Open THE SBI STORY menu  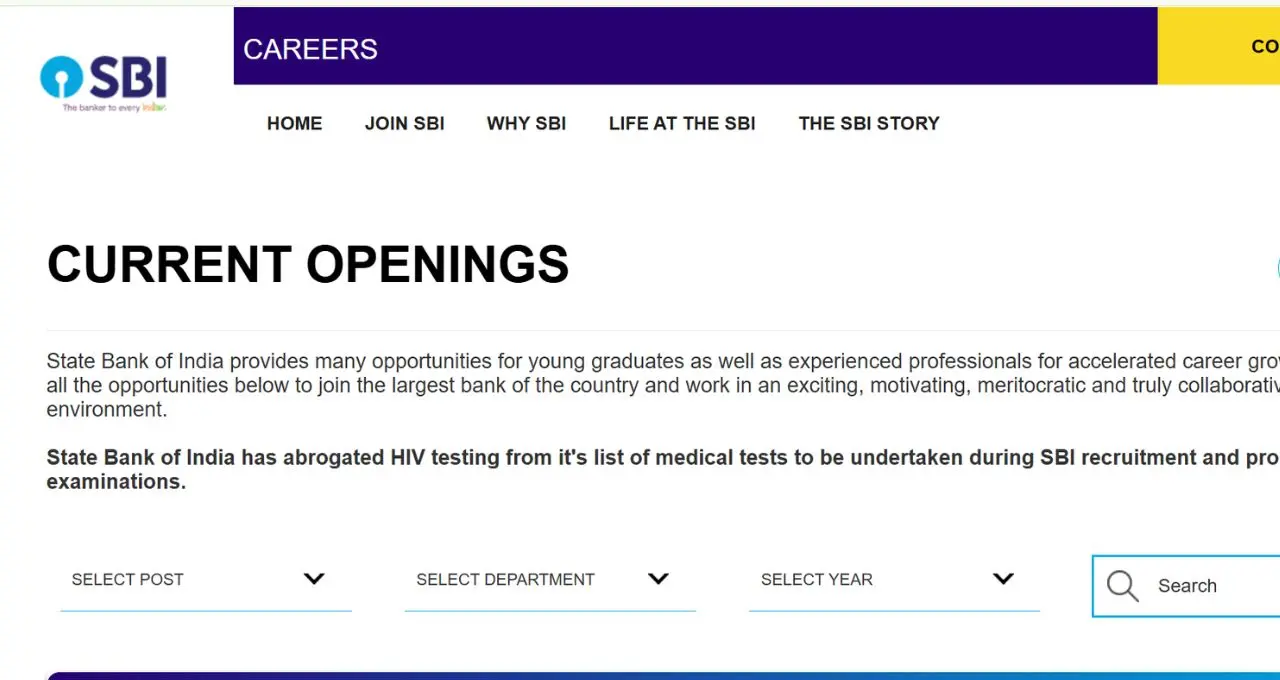coord(869,123)
